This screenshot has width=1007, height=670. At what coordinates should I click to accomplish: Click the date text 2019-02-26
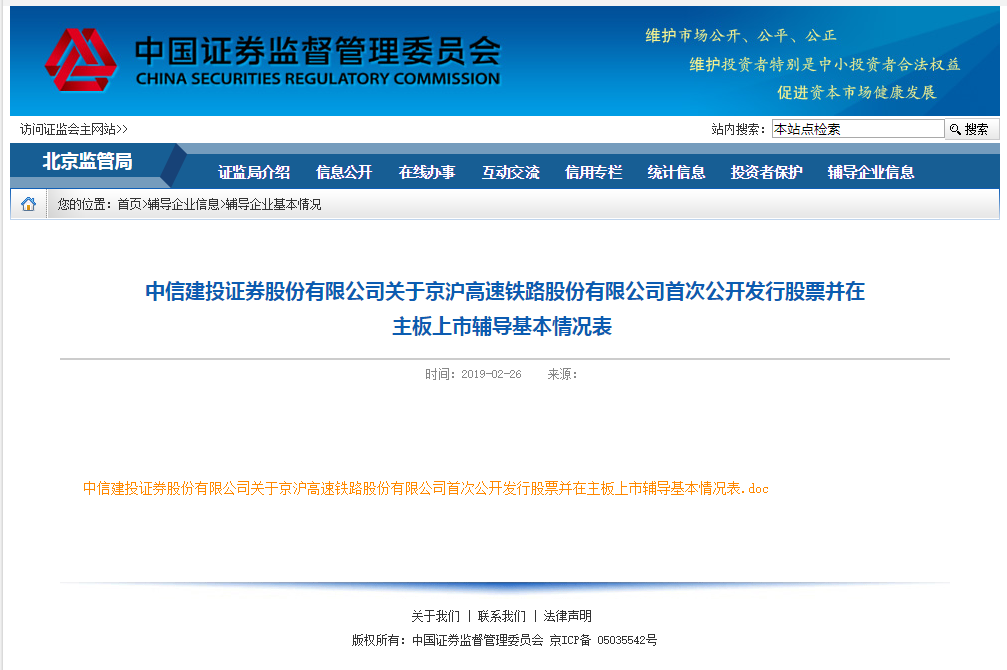[491, 374]
